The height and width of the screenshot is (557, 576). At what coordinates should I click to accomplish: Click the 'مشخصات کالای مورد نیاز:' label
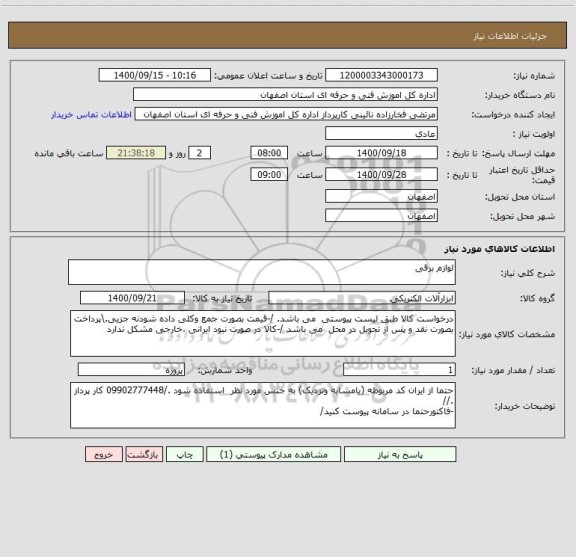point(507,334)
